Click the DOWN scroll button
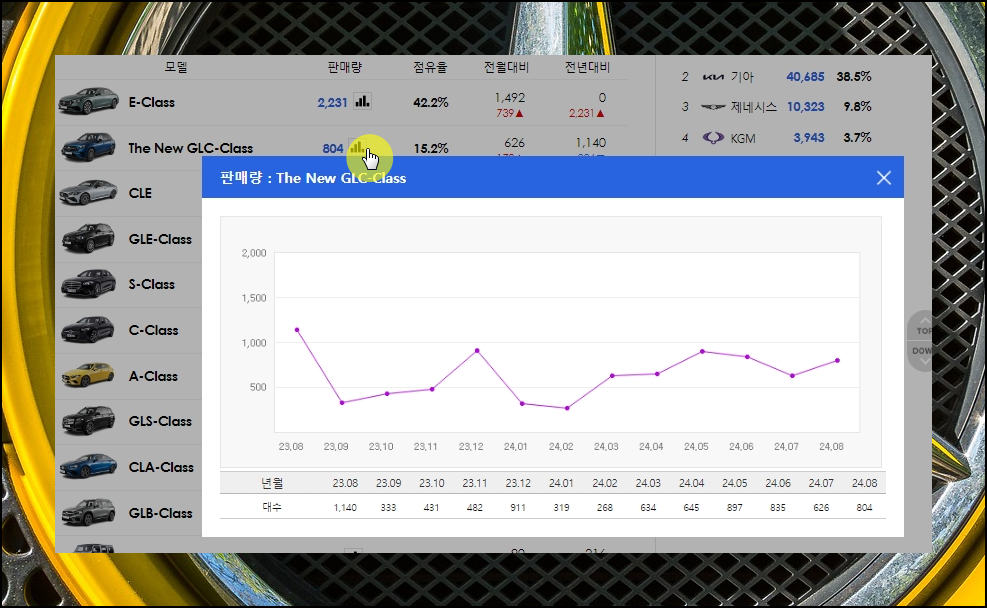This screenshot has height=608, width=987. 922,356
